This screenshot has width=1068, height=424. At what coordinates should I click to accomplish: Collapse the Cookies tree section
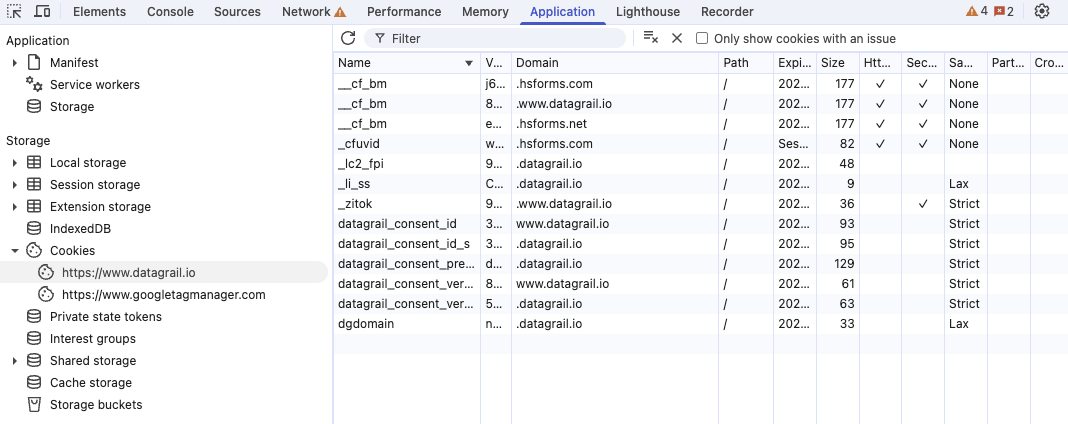pos(15,251)
